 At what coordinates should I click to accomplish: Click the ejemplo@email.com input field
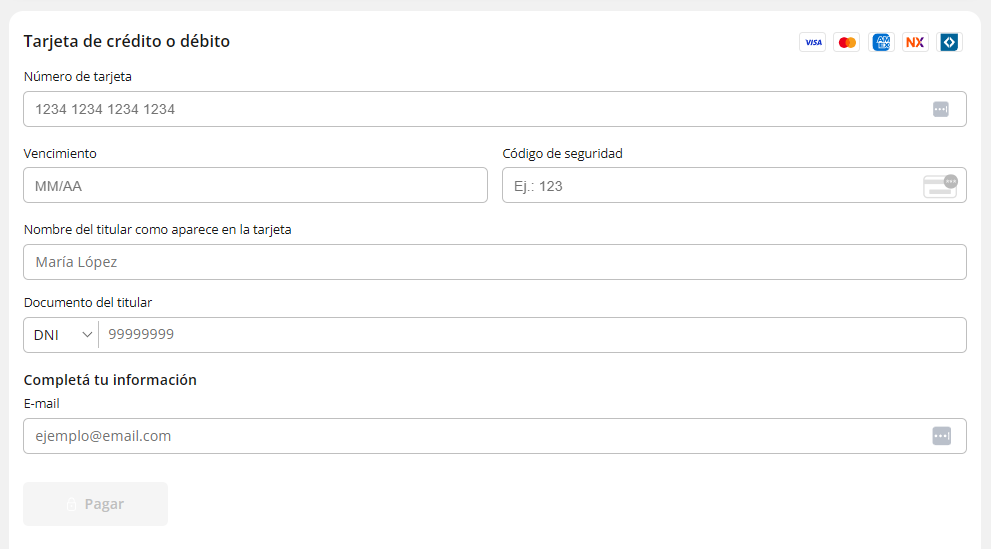[495, 436]
